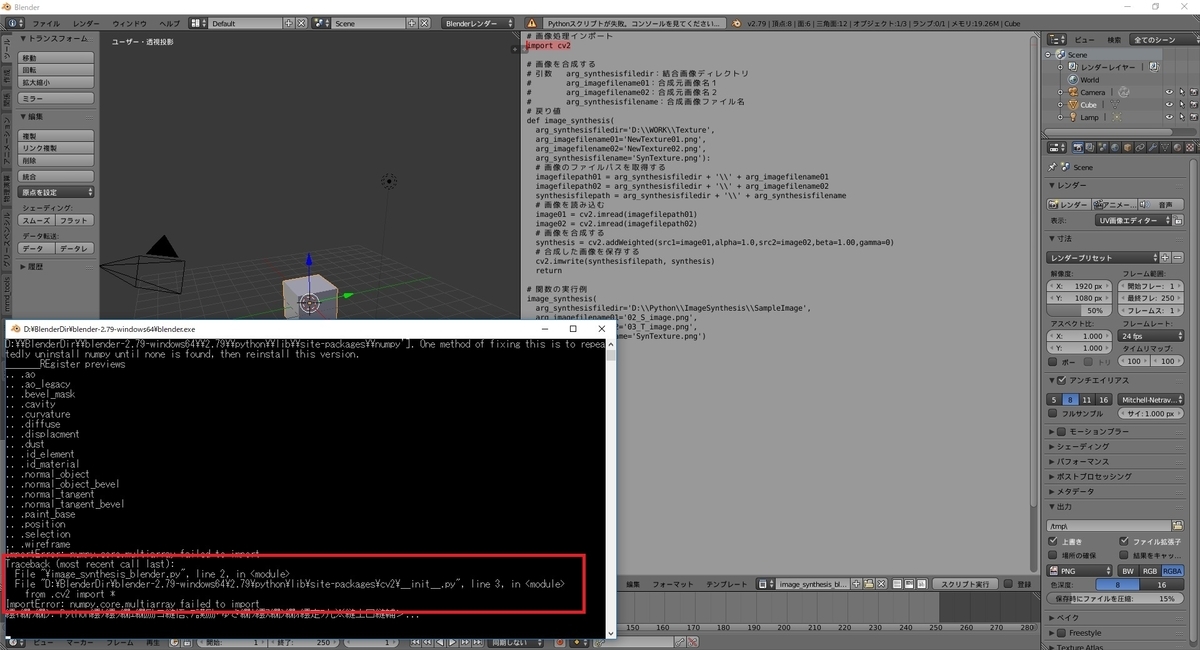Open the UV画像エディター display dropdown
The image size is (1200, 650).
(x=1135, y=220)
